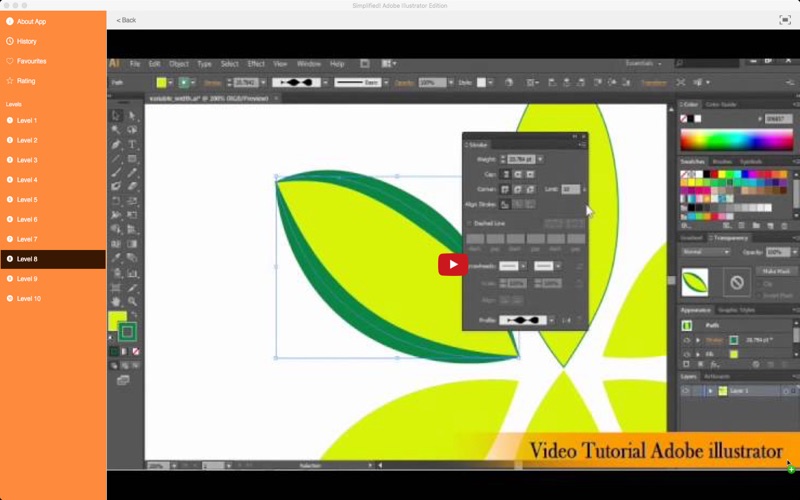
Task: Select the Selection tool in Illustrator toolbox
Action: click(116, 115)
